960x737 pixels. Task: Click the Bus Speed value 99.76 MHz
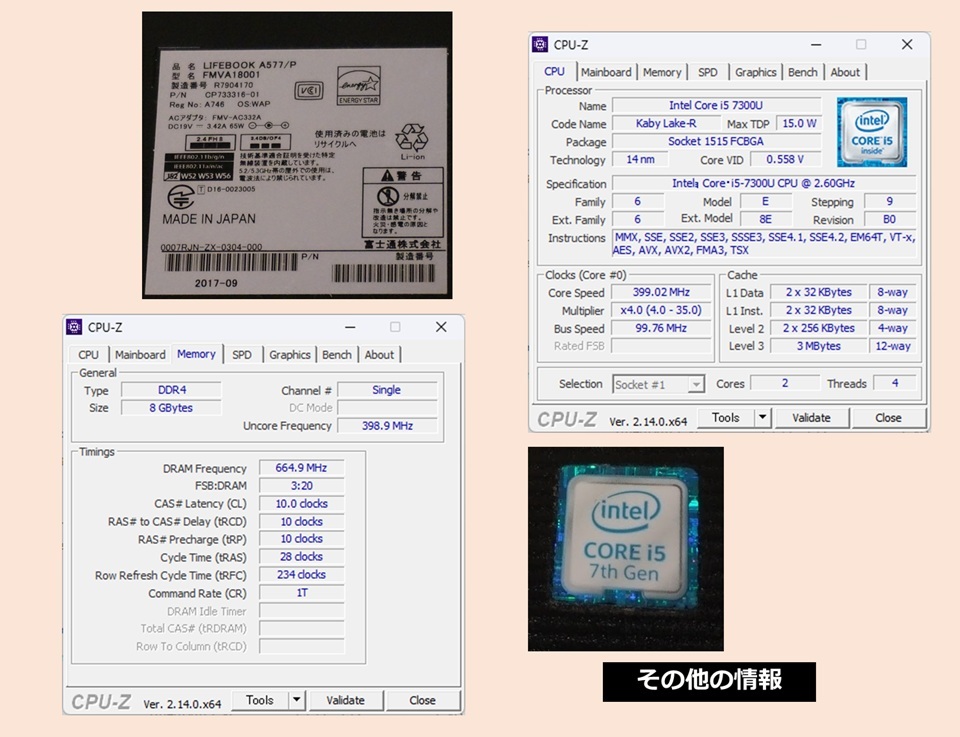(x=661, y=328)
